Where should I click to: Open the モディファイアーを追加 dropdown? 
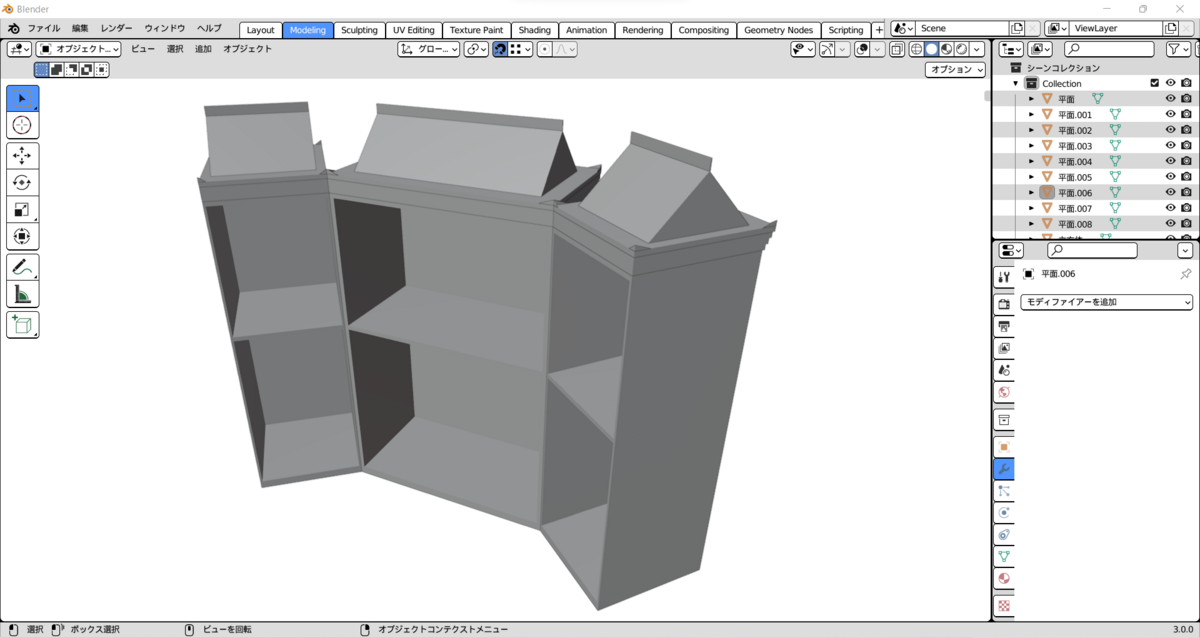tap(1106, 302)
